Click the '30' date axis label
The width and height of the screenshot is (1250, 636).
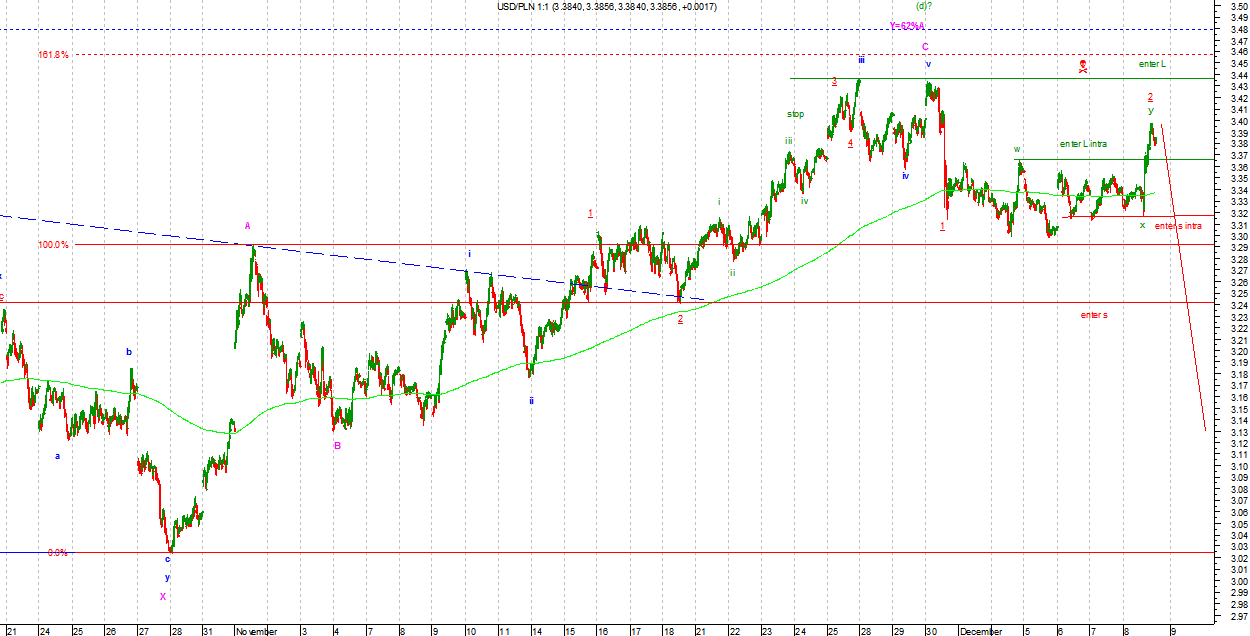point(931,631)
